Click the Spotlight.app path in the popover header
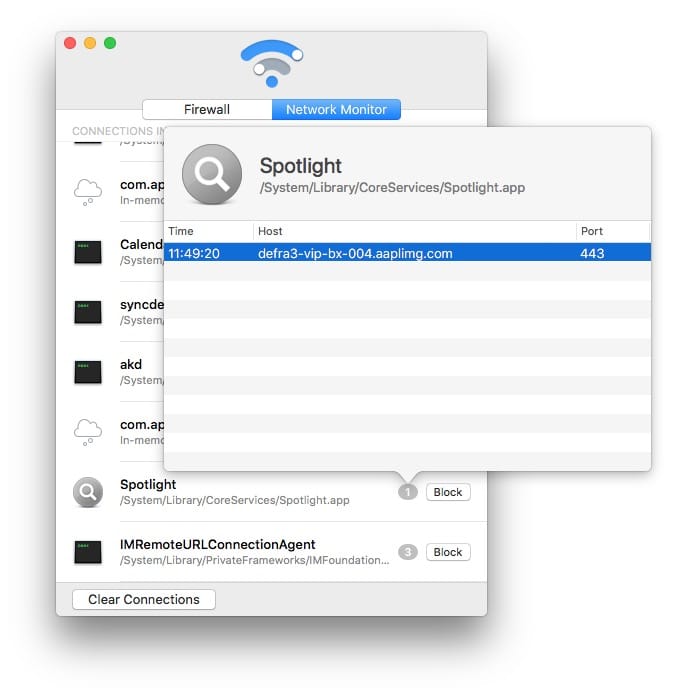Image resolution: width=681 pixels, height=696 pixels. [392, 188]
